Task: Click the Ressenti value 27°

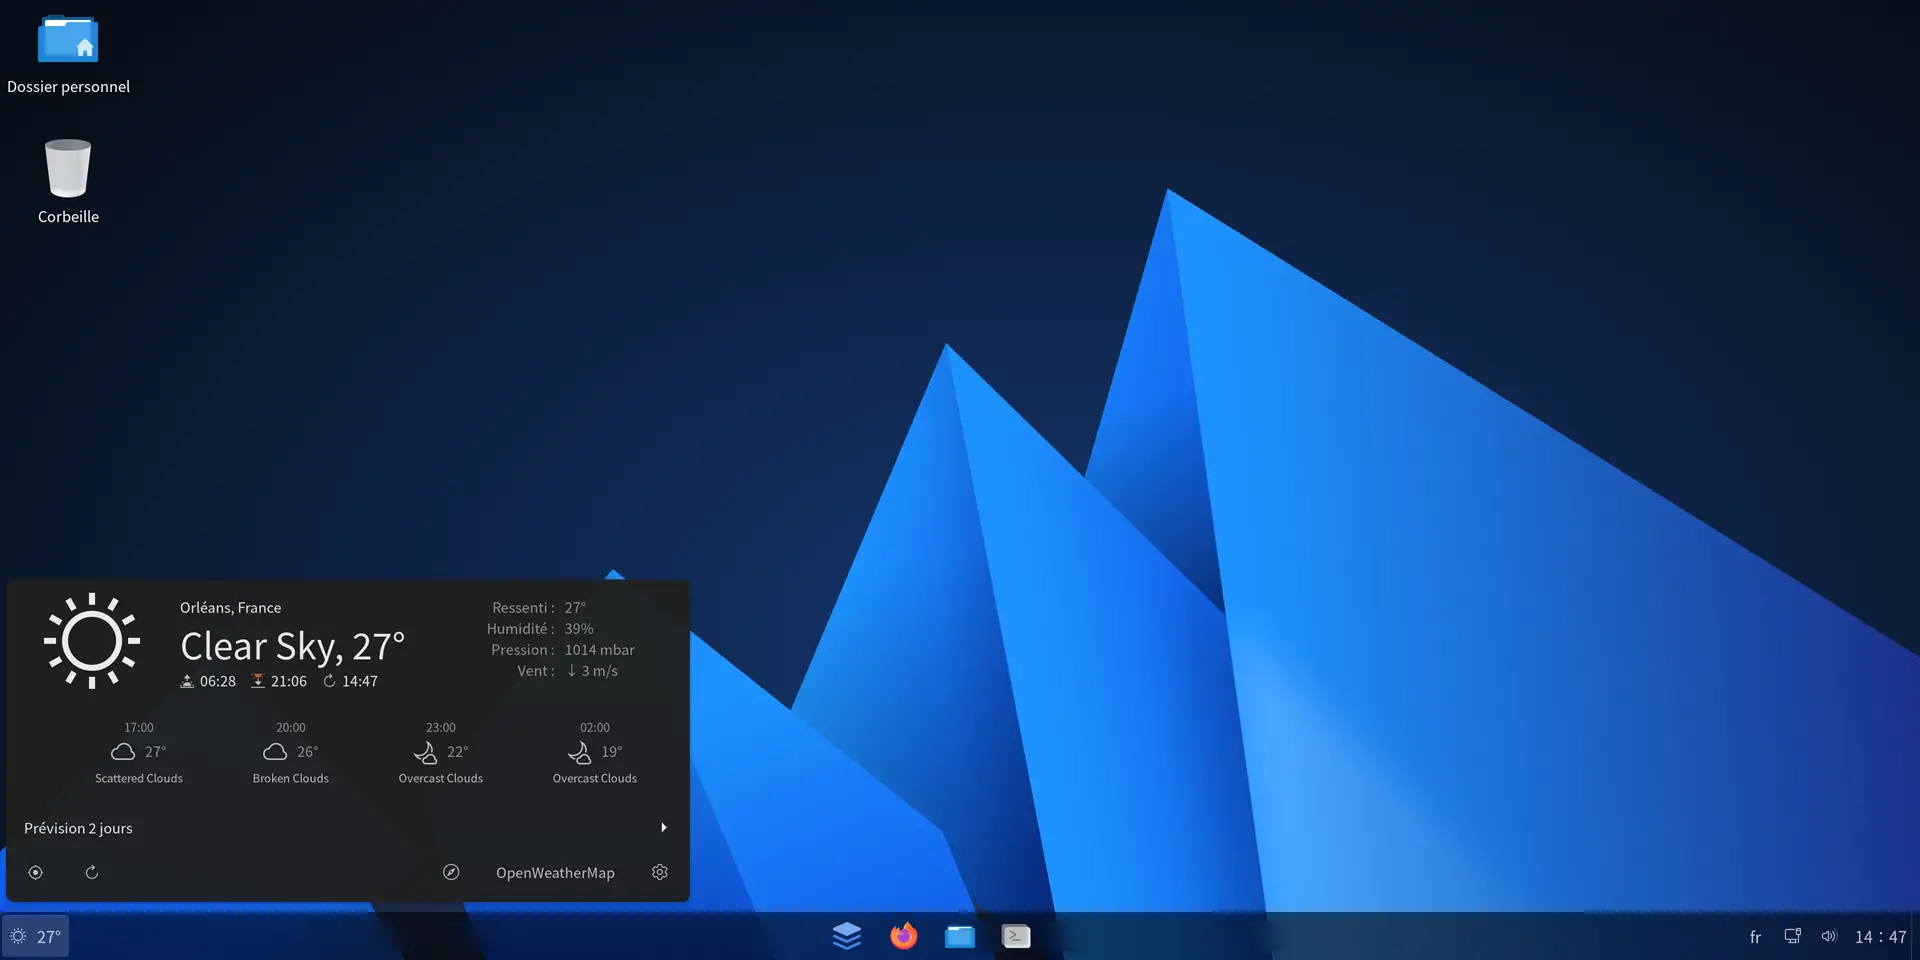Action: (575, 608)
